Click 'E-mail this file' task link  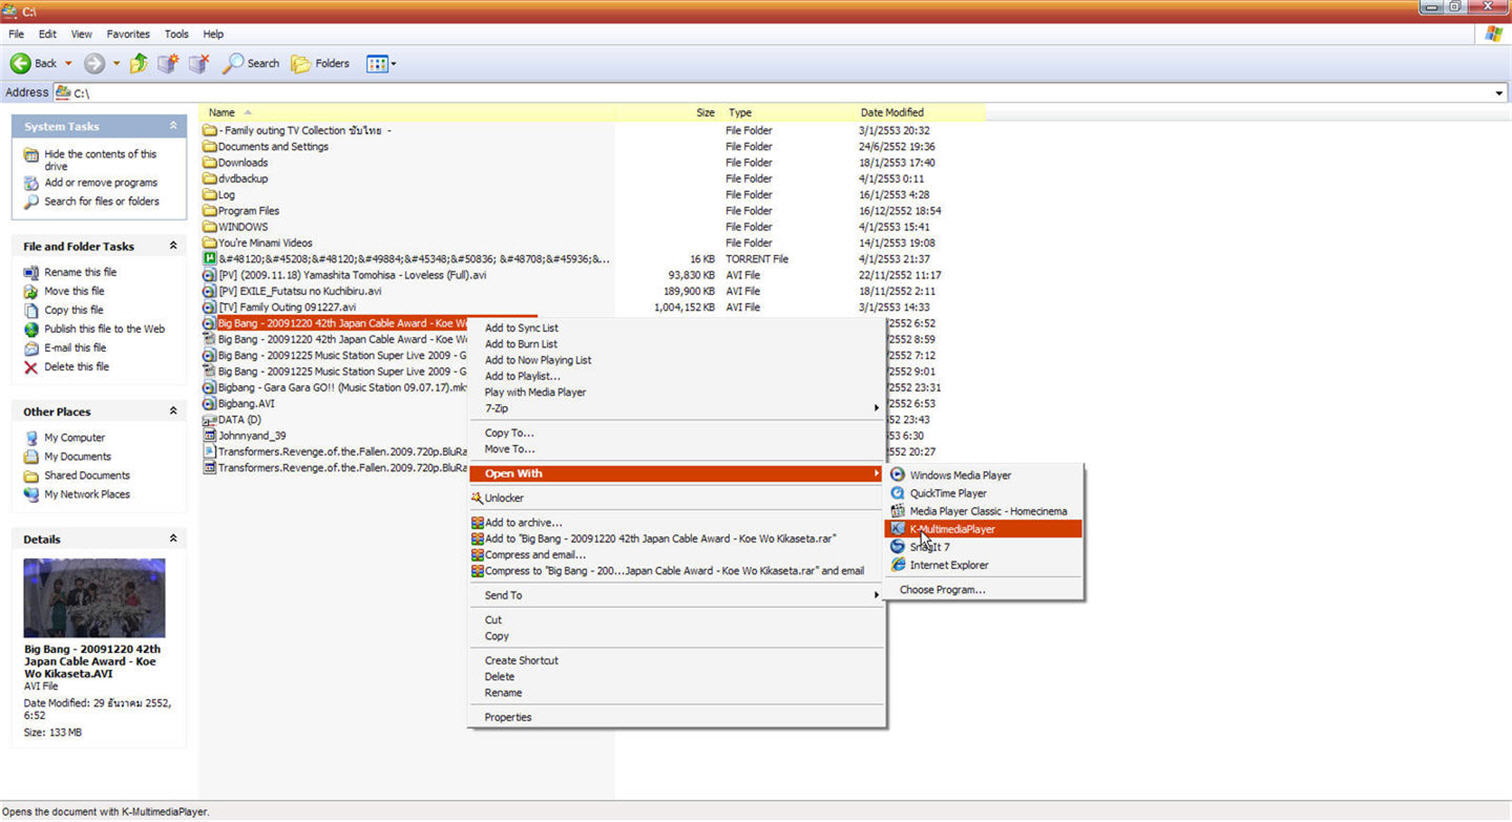coord(75,348)
